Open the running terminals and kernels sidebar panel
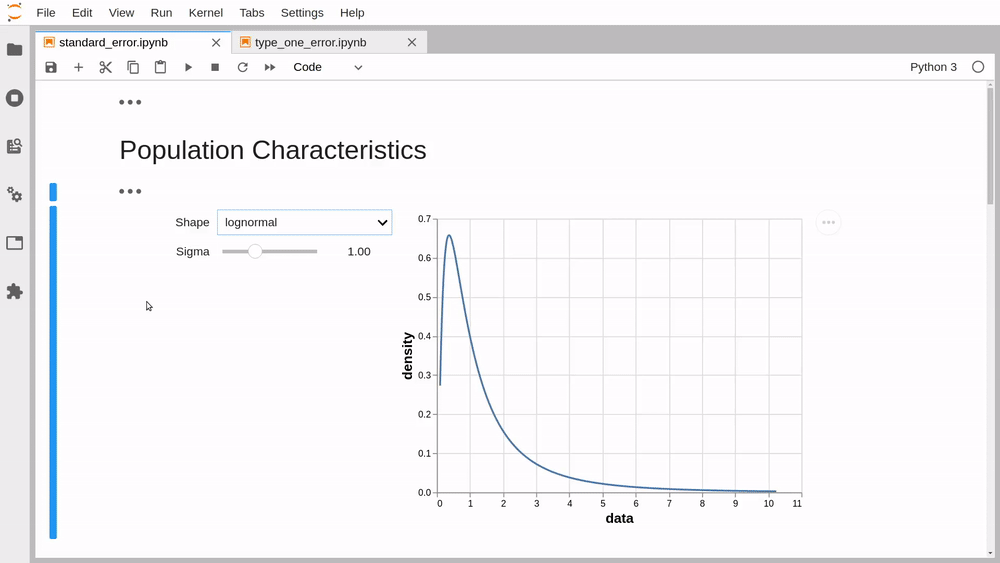 click(15, 98)
